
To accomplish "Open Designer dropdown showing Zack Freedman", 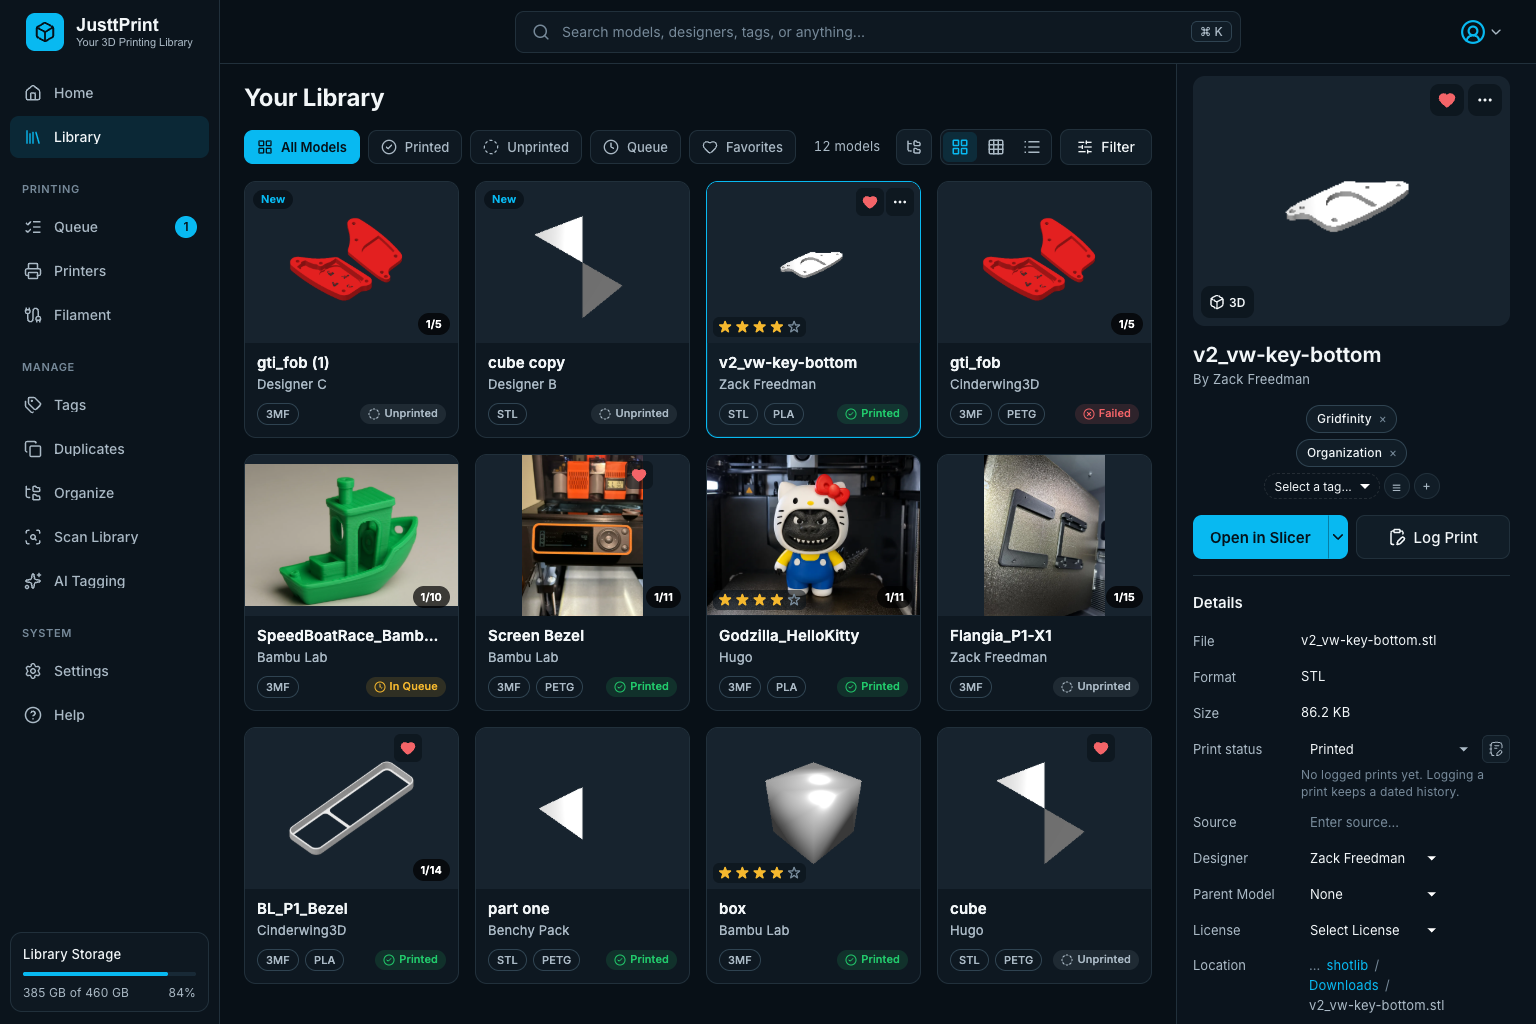I will point(1373,858).
